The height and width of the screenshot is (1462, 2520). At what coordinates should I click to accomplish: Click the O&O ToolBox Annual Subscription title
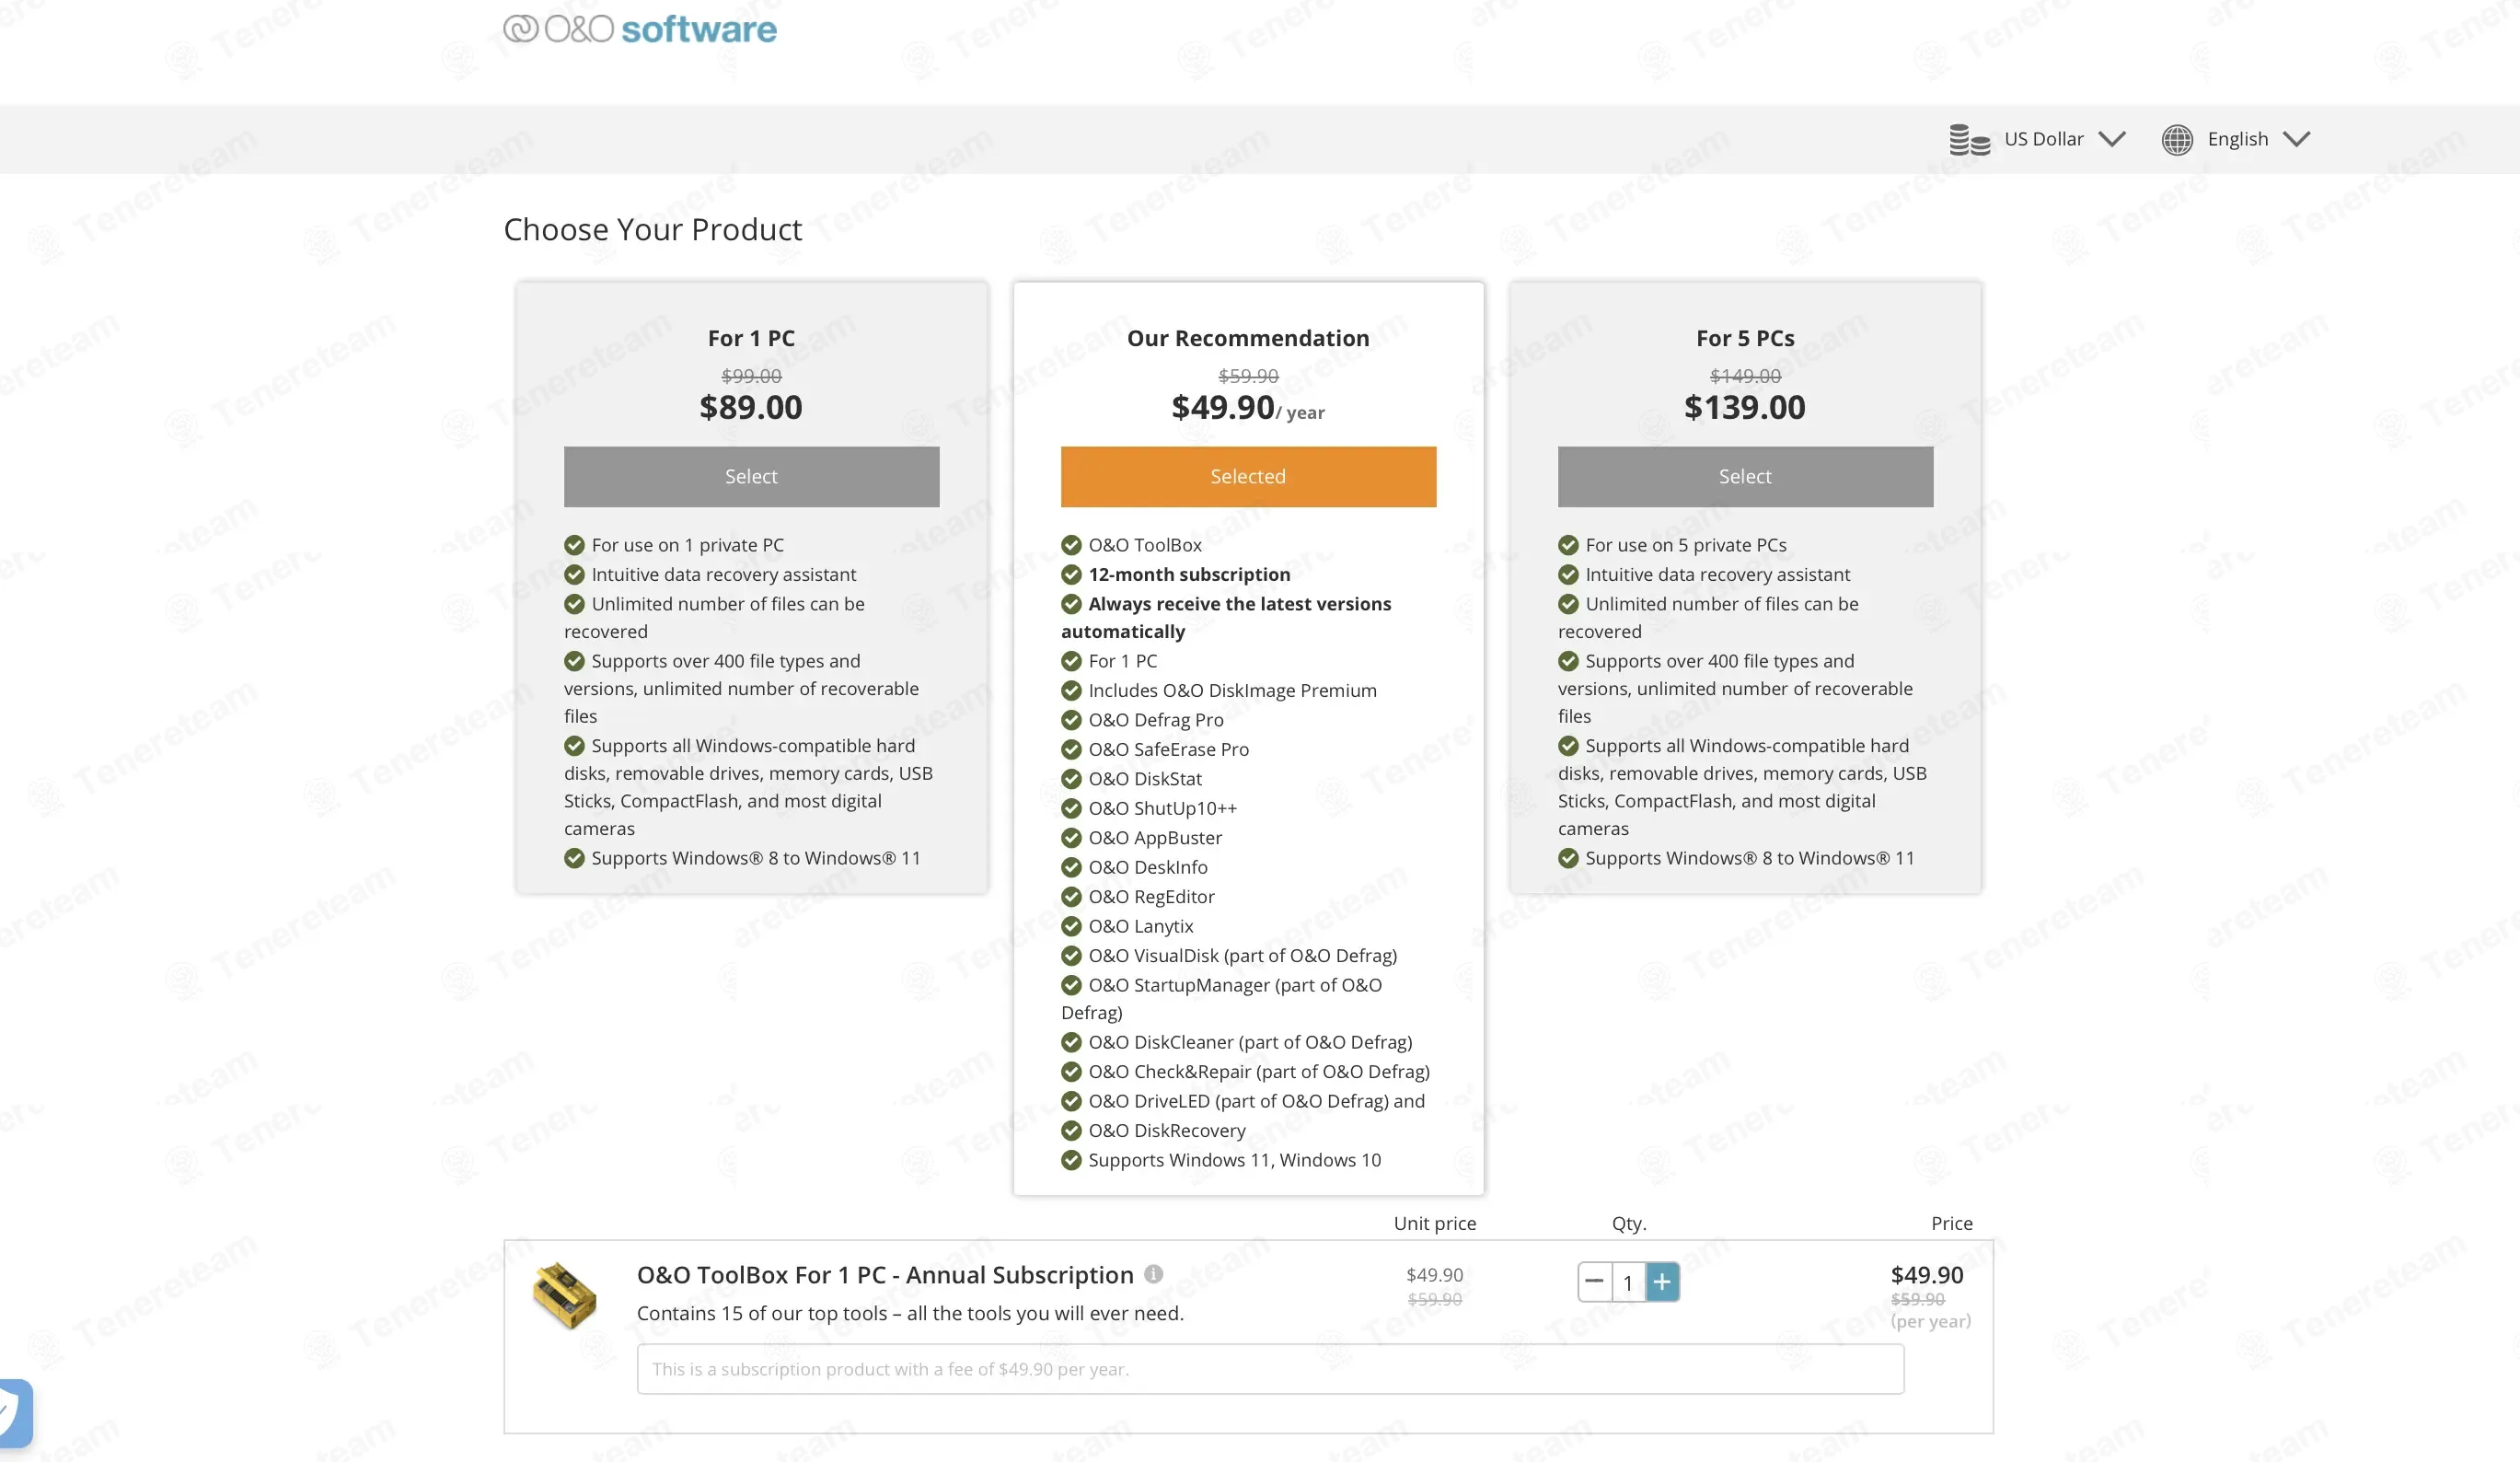coord(884,1274)
